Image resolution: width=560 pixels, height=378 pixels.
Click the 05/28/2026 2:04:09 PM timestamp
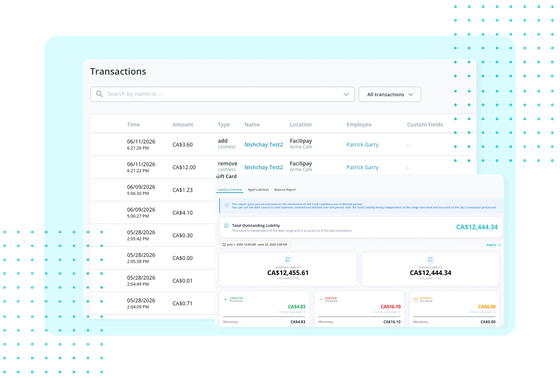(x=141, y=303)
